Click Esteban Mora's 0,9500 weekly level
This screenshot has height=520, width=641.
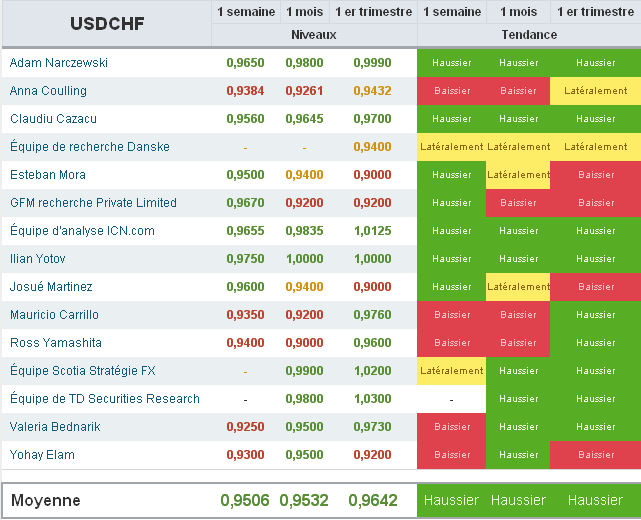point(245,175)
